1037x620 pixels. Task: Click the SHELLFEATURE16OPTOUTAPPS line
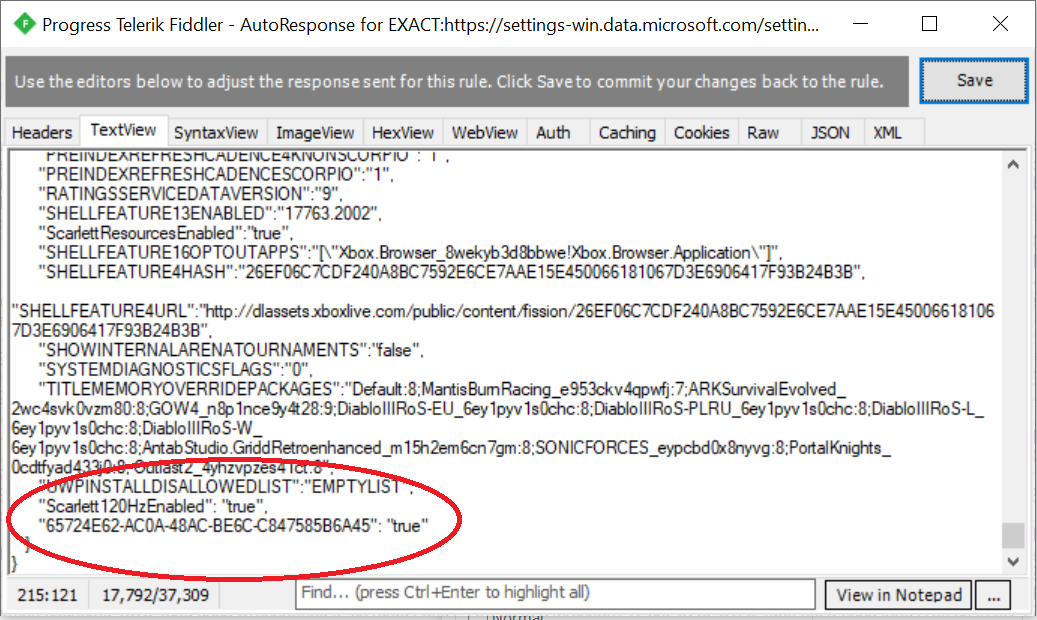(411, 253)
